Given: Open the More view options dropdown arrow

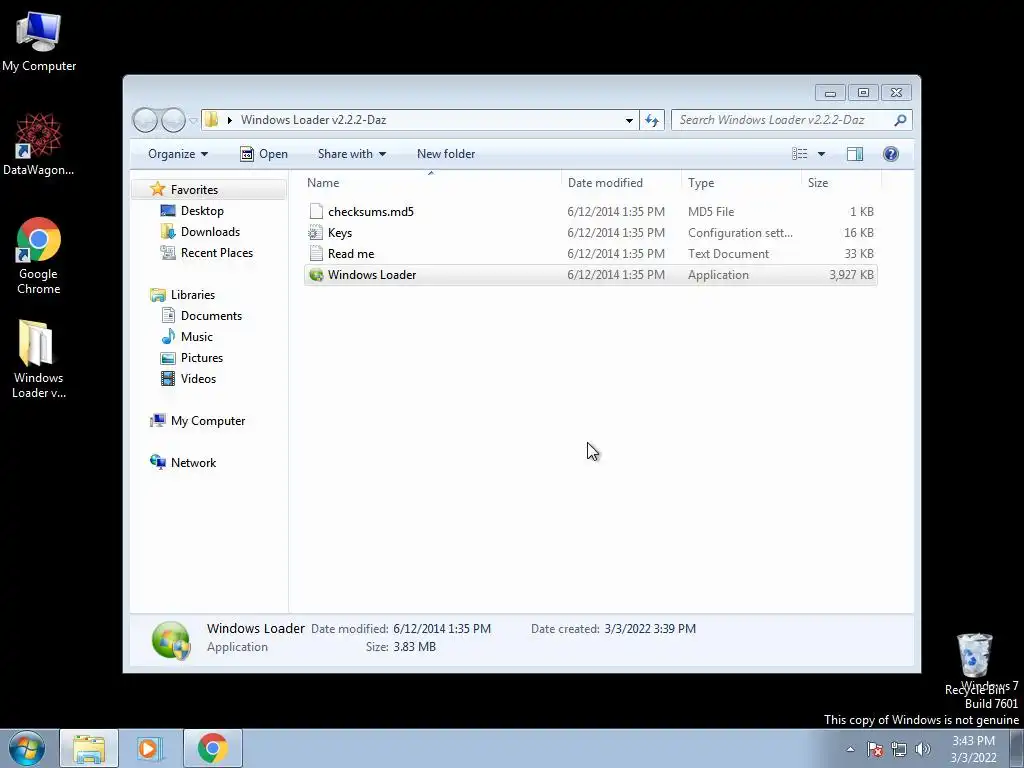Looking at the screenshot, I should pos(822,154).
